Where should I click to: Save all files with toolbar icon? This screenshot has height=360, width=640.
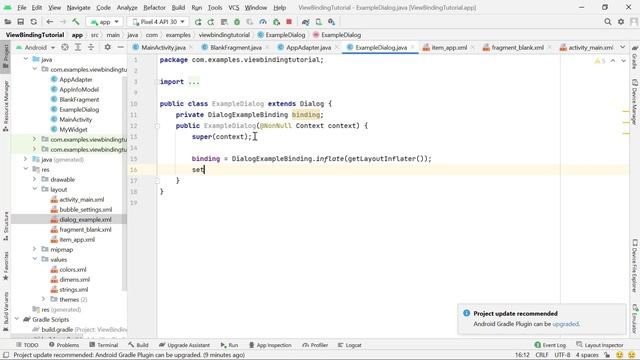pyautogui.click(x=20, y=22)
